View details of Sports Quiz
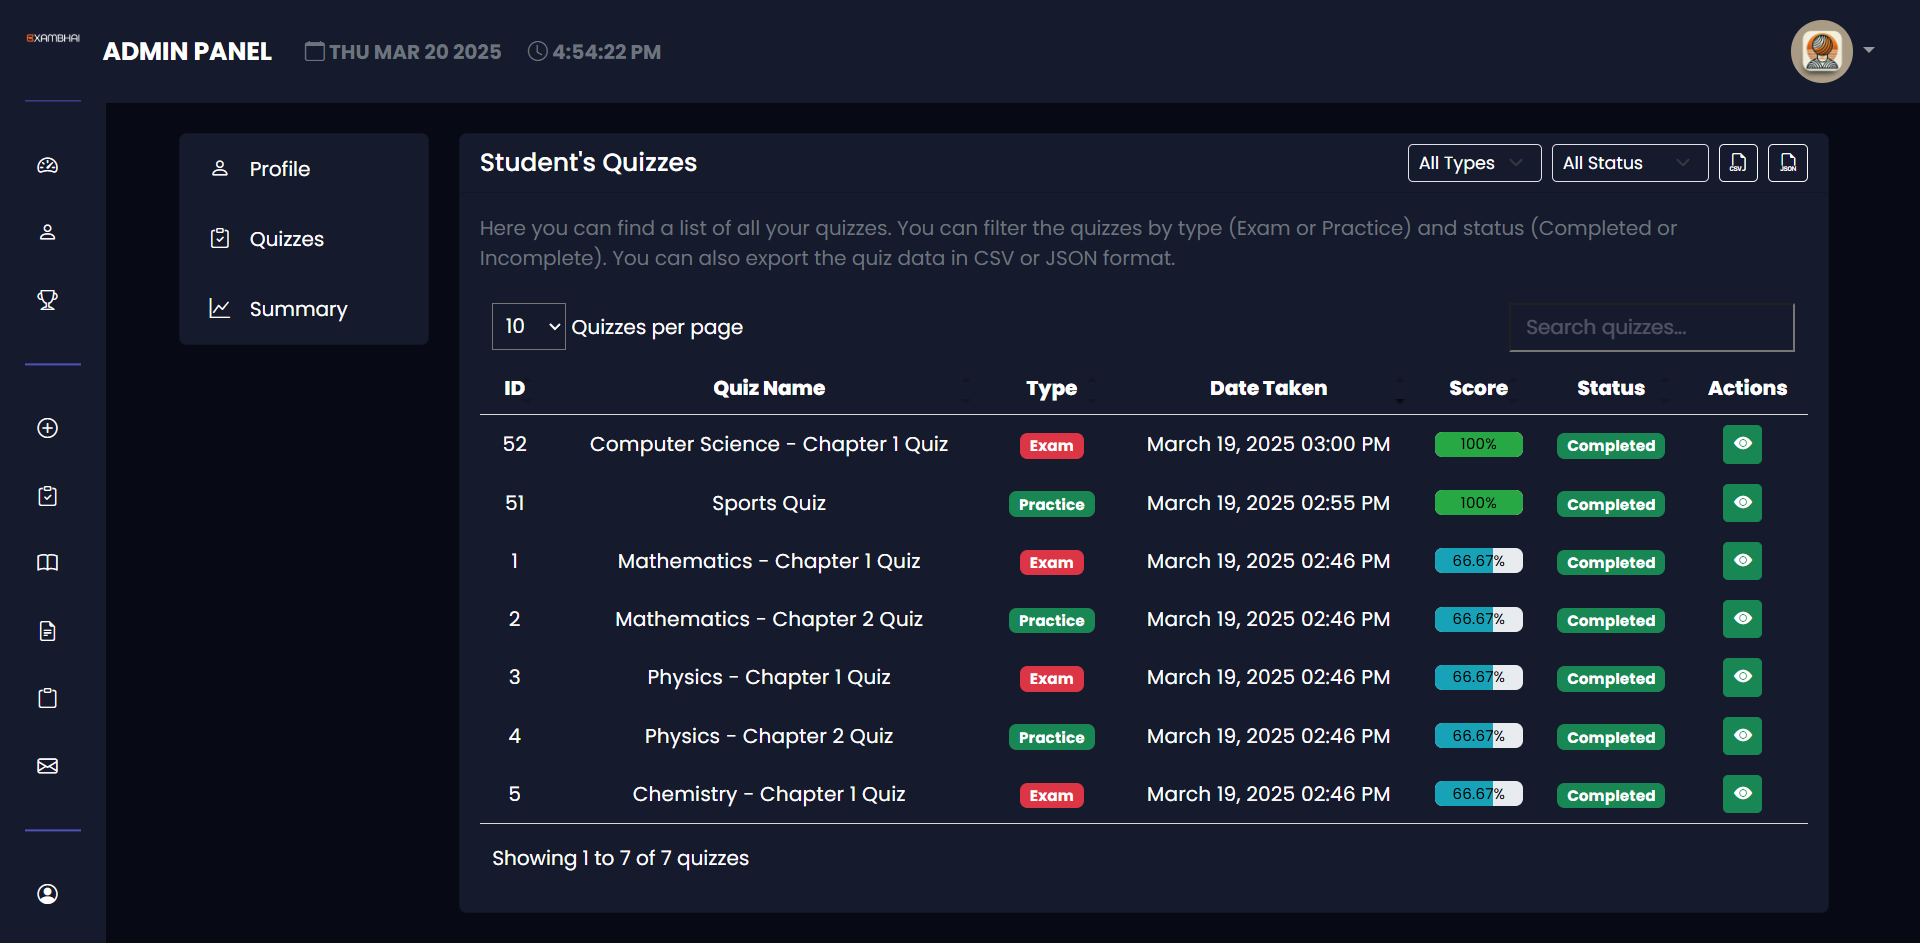 (x=1742, y=503)
